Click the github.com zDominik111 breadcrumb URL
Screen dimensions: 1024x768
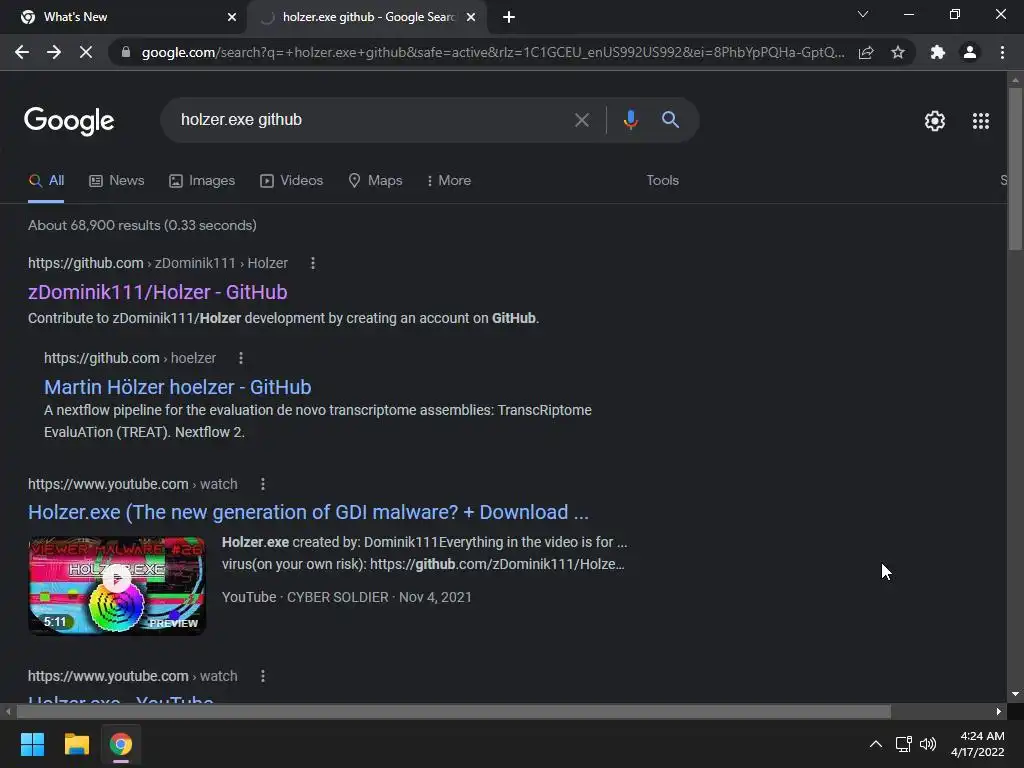tap(158, 263)
